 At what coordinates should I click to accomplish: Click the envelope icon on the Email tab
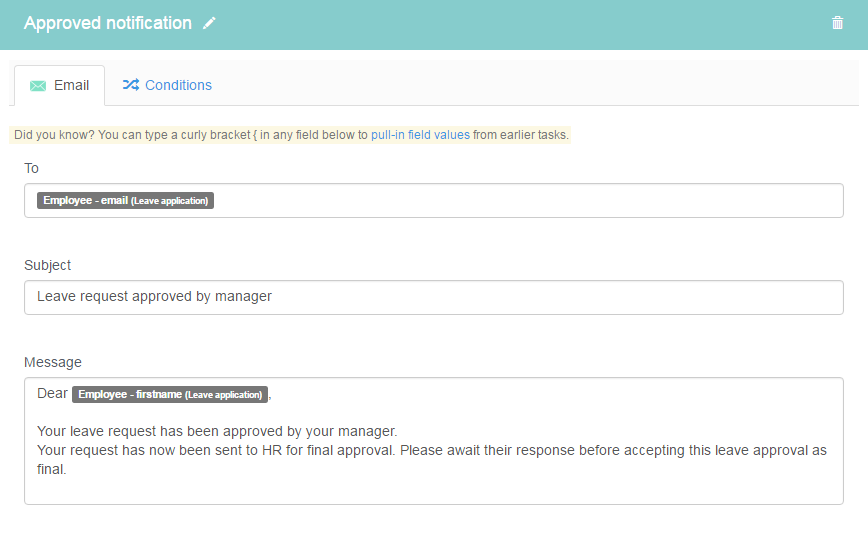coord(38,86)
